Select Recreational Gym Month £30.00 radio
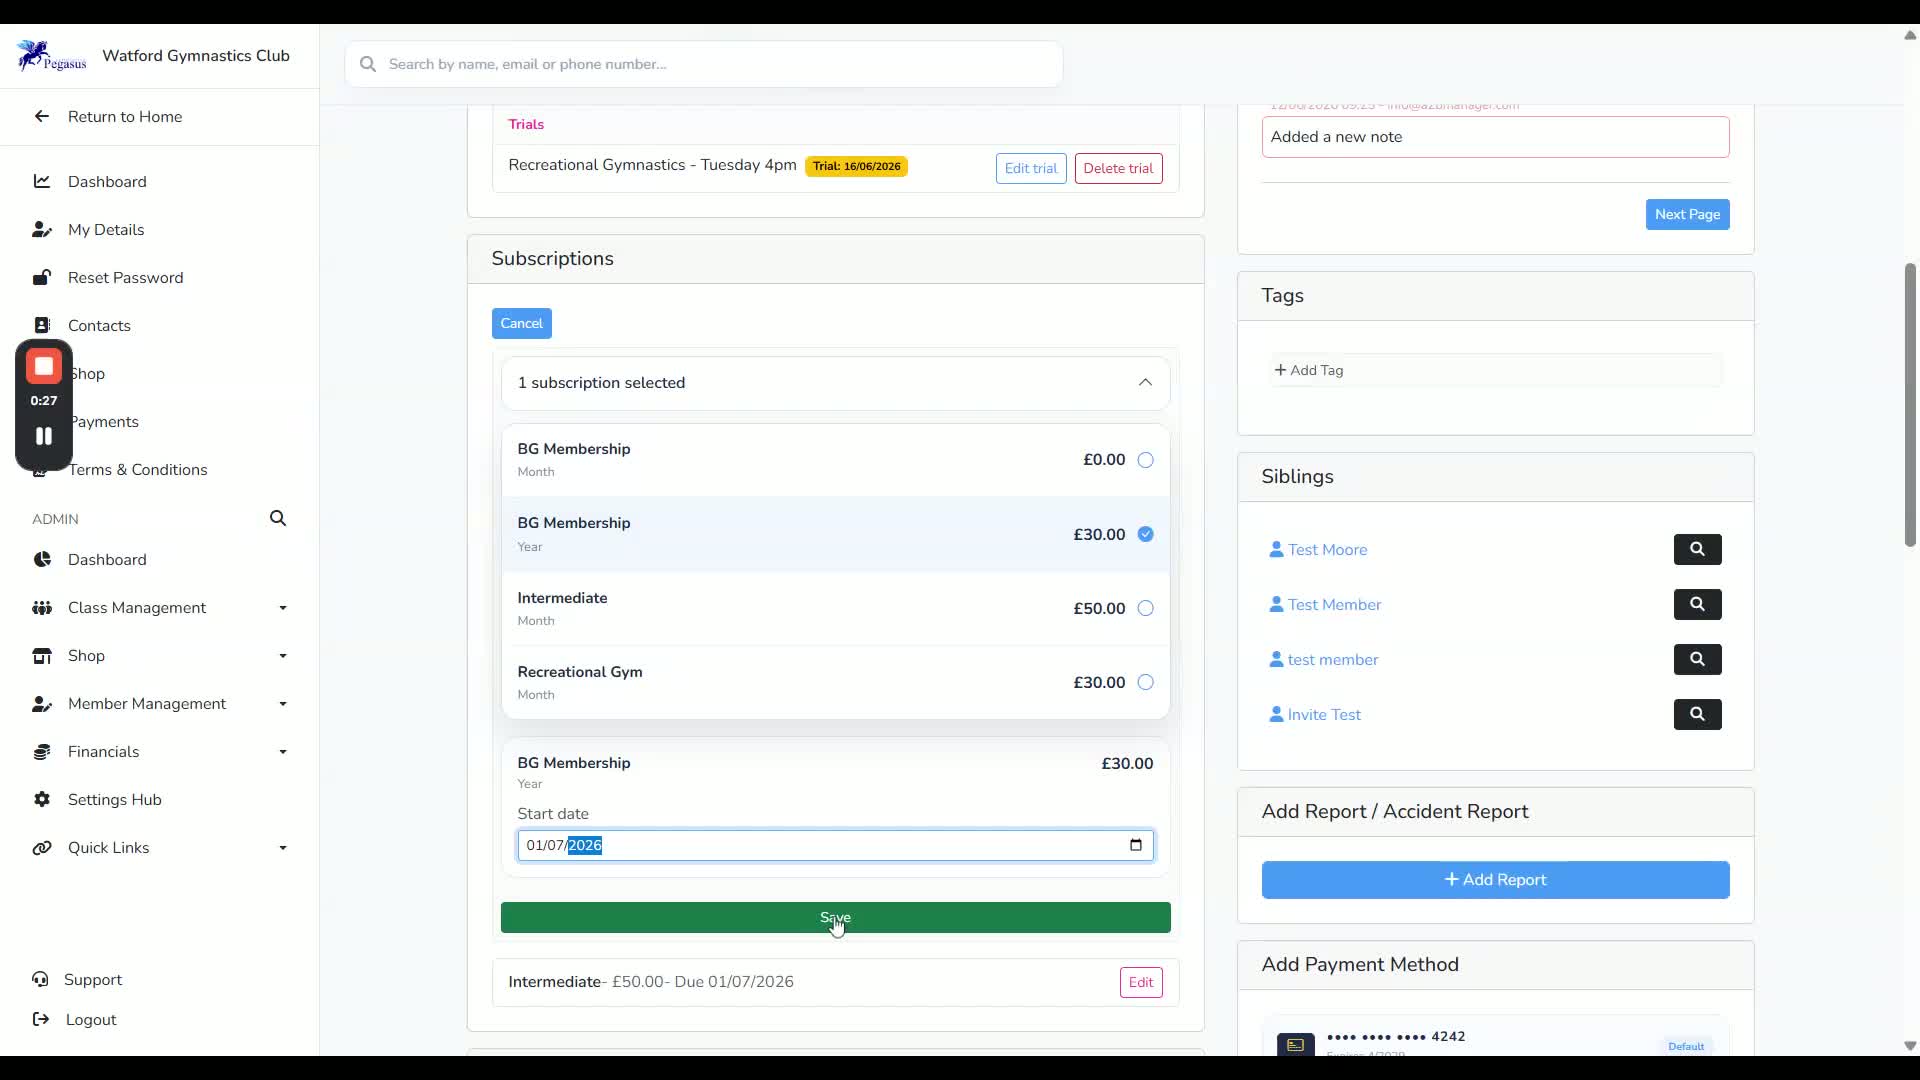 click(1145, 682)
